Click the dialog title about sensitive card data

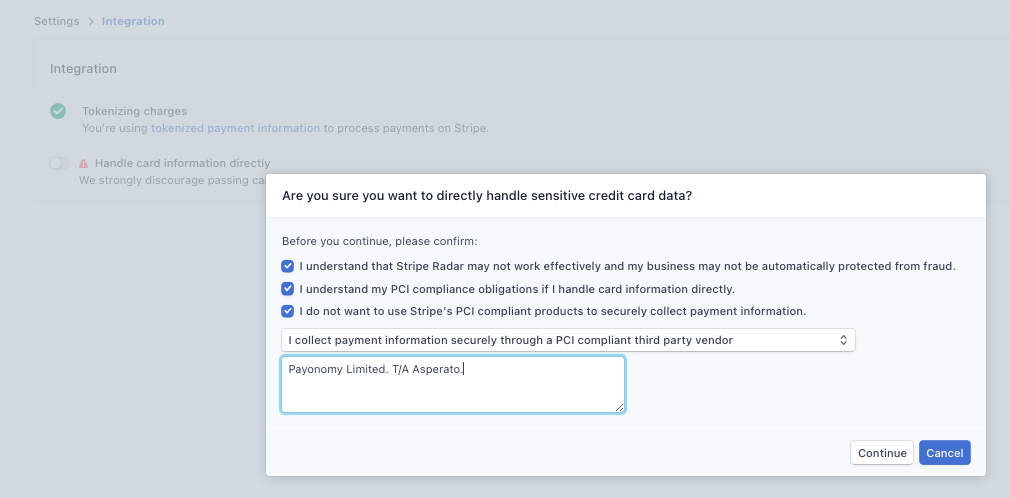coord(487,196)
